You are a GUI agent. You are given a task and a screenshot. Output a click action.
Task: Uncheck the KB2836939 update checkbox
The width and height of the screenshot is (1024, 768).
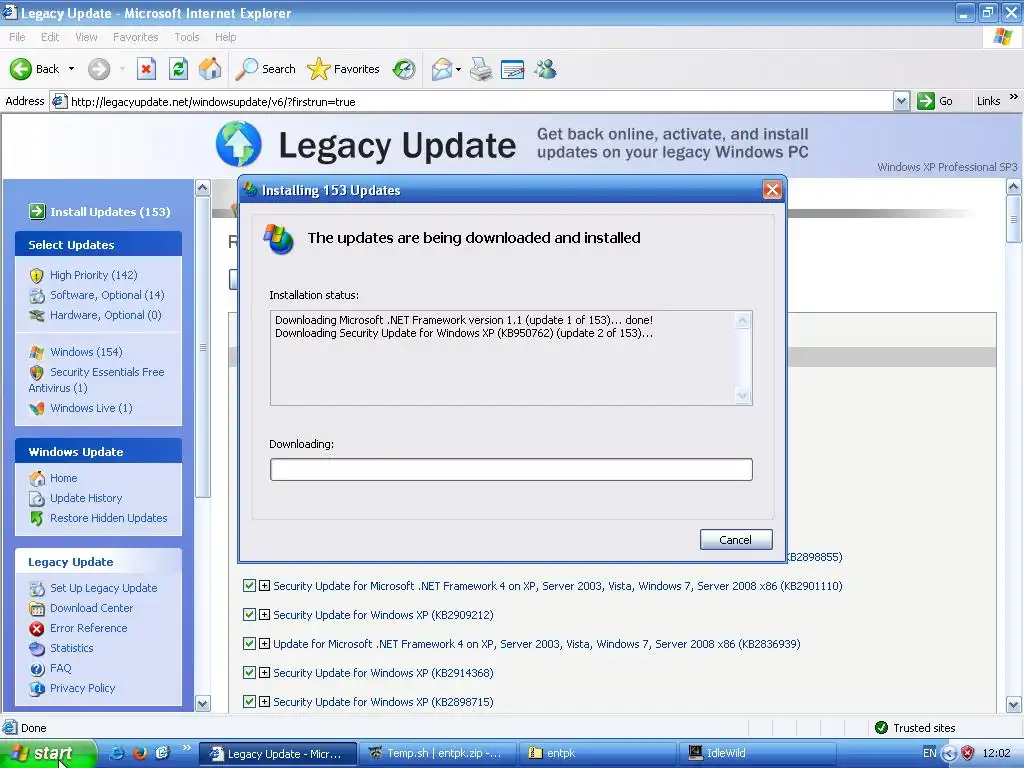pos(249,643)
